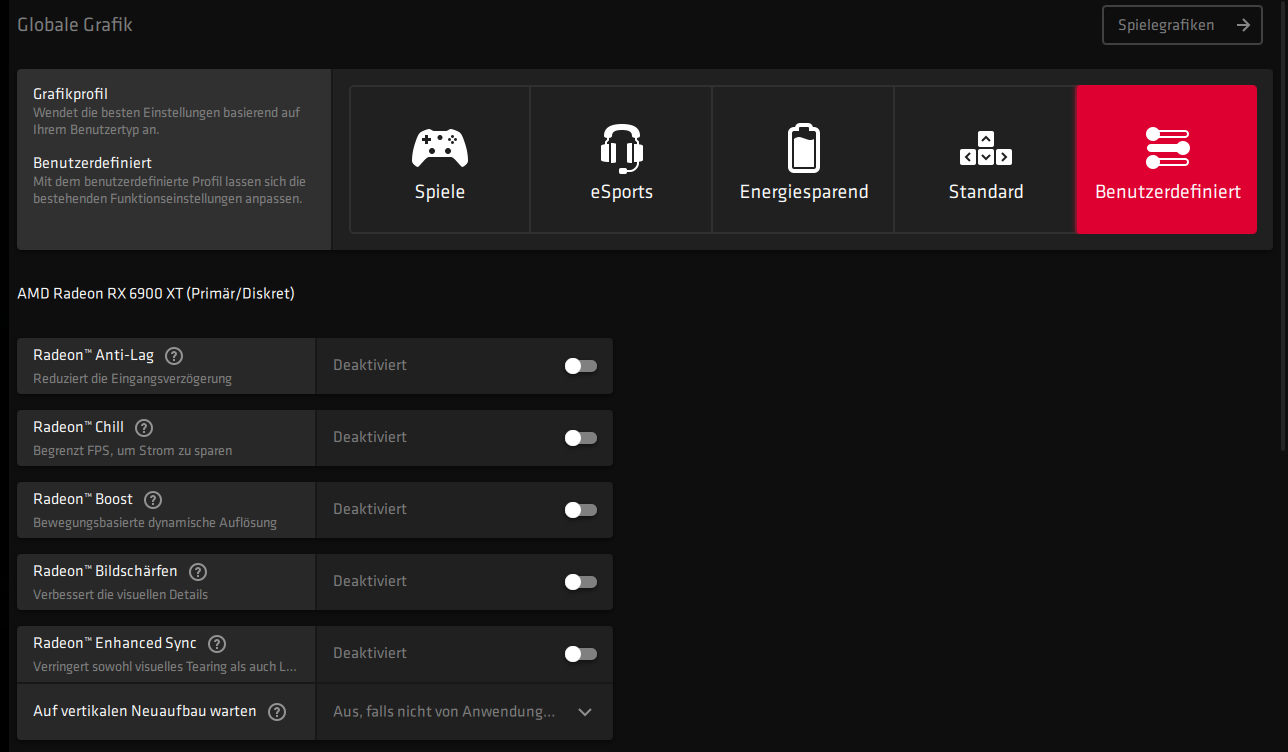The height and width of the screenshot is (752, 1288).
Task: Expand the vertical sync dropdown
Action: pyautogui.click(x=464, y=712)
